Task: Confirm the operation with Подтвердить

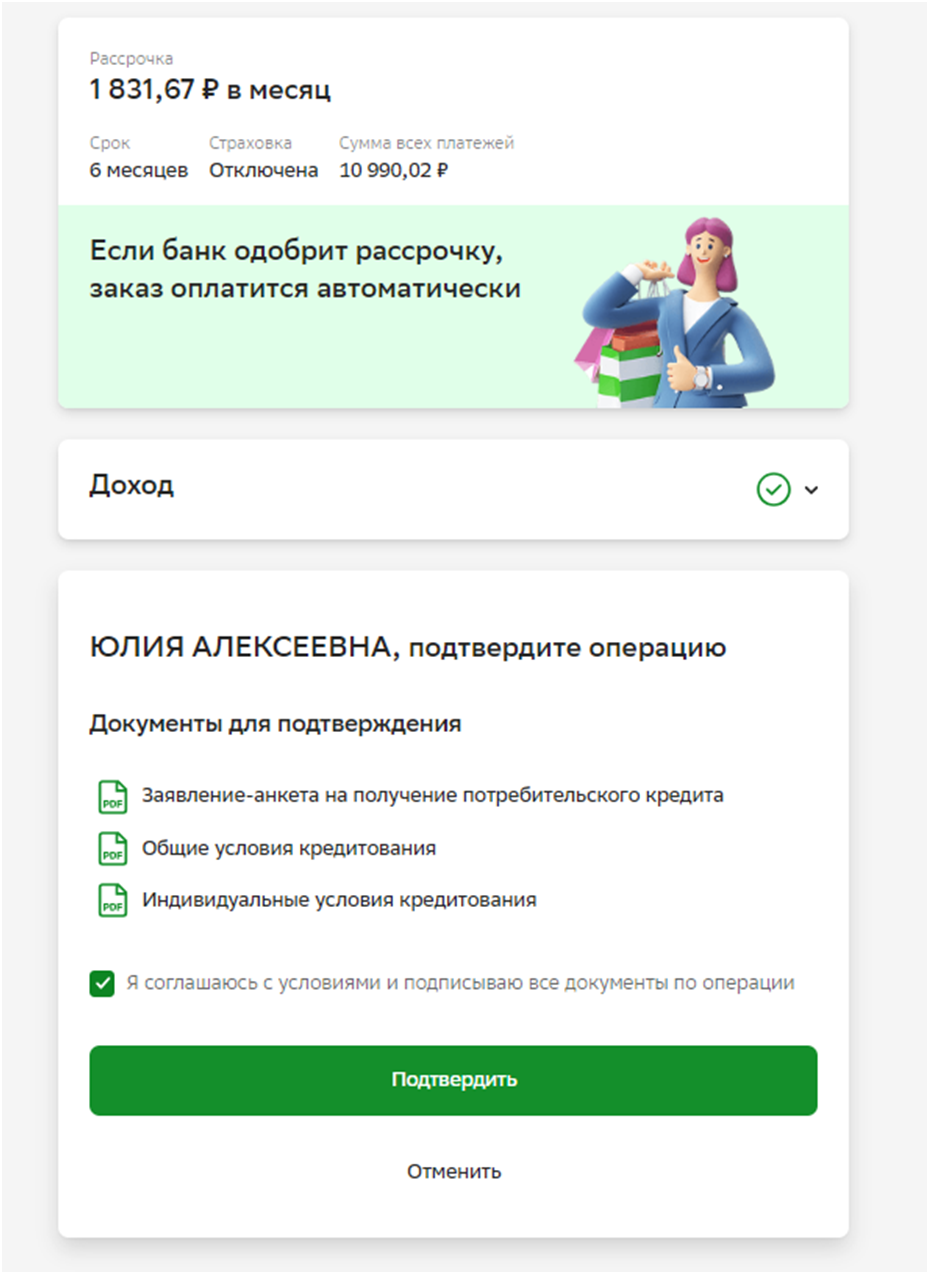Action: point(453,1080)
